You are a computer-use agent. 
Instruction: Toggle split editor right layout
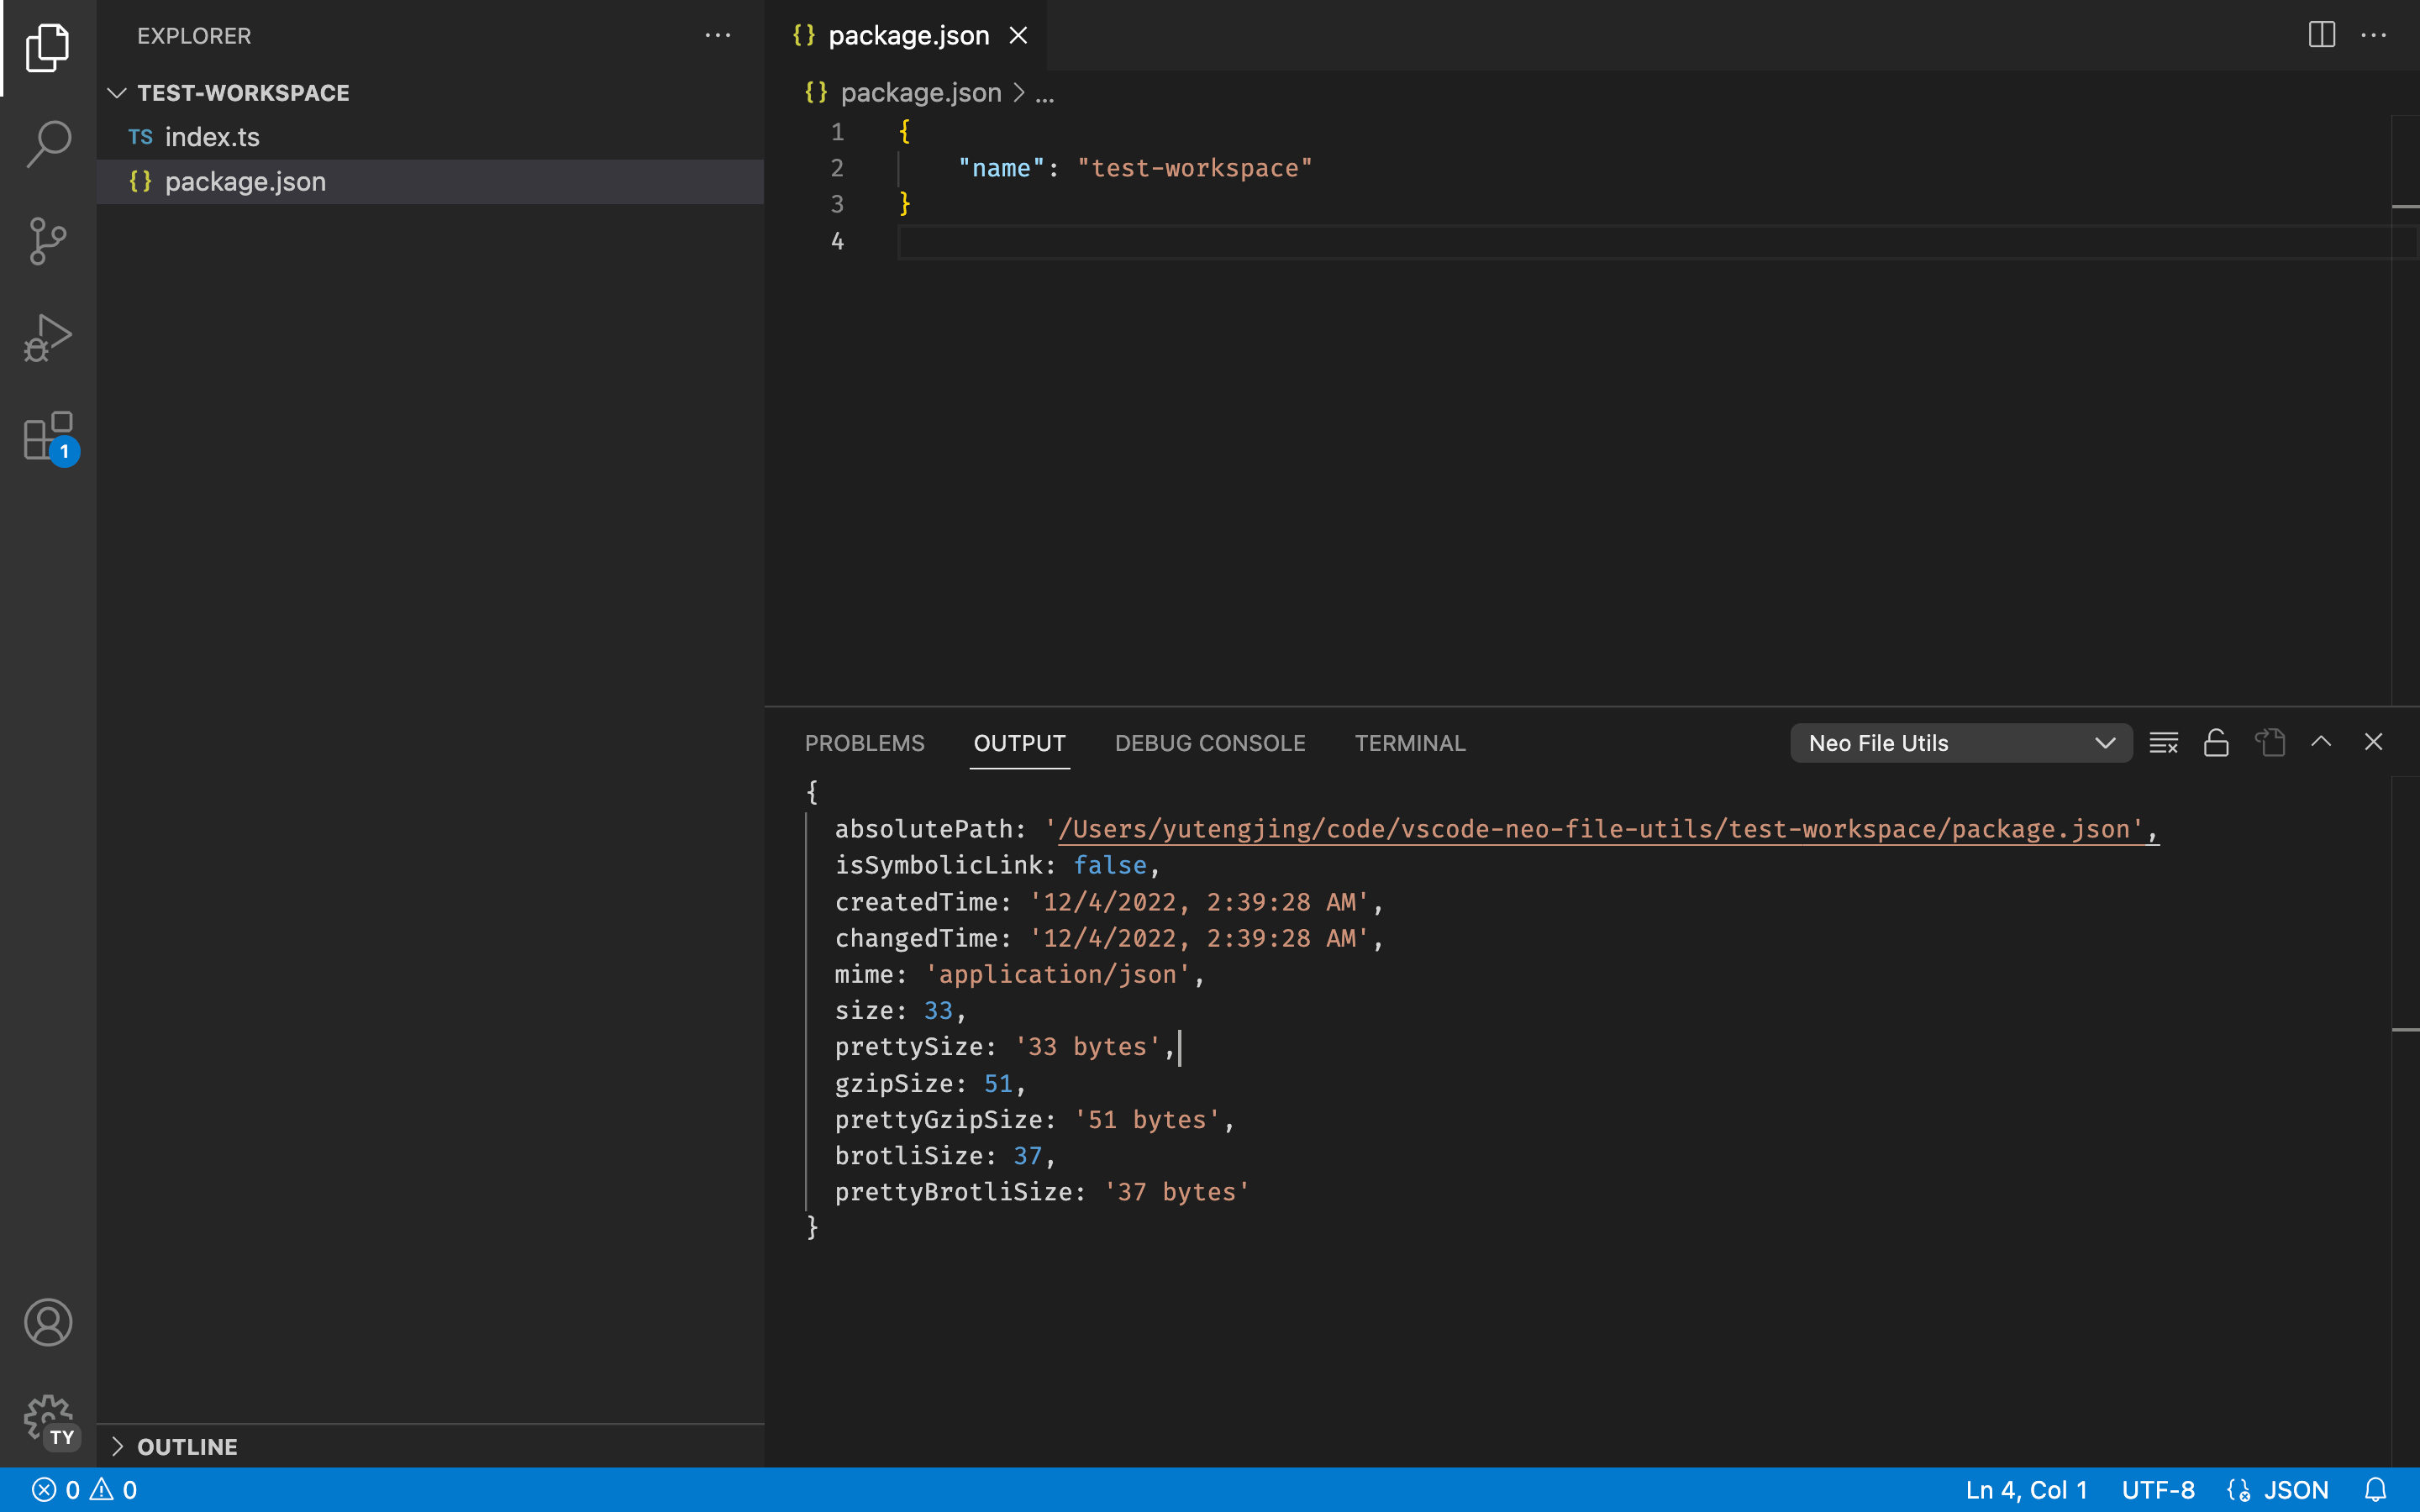[2321, 35]
